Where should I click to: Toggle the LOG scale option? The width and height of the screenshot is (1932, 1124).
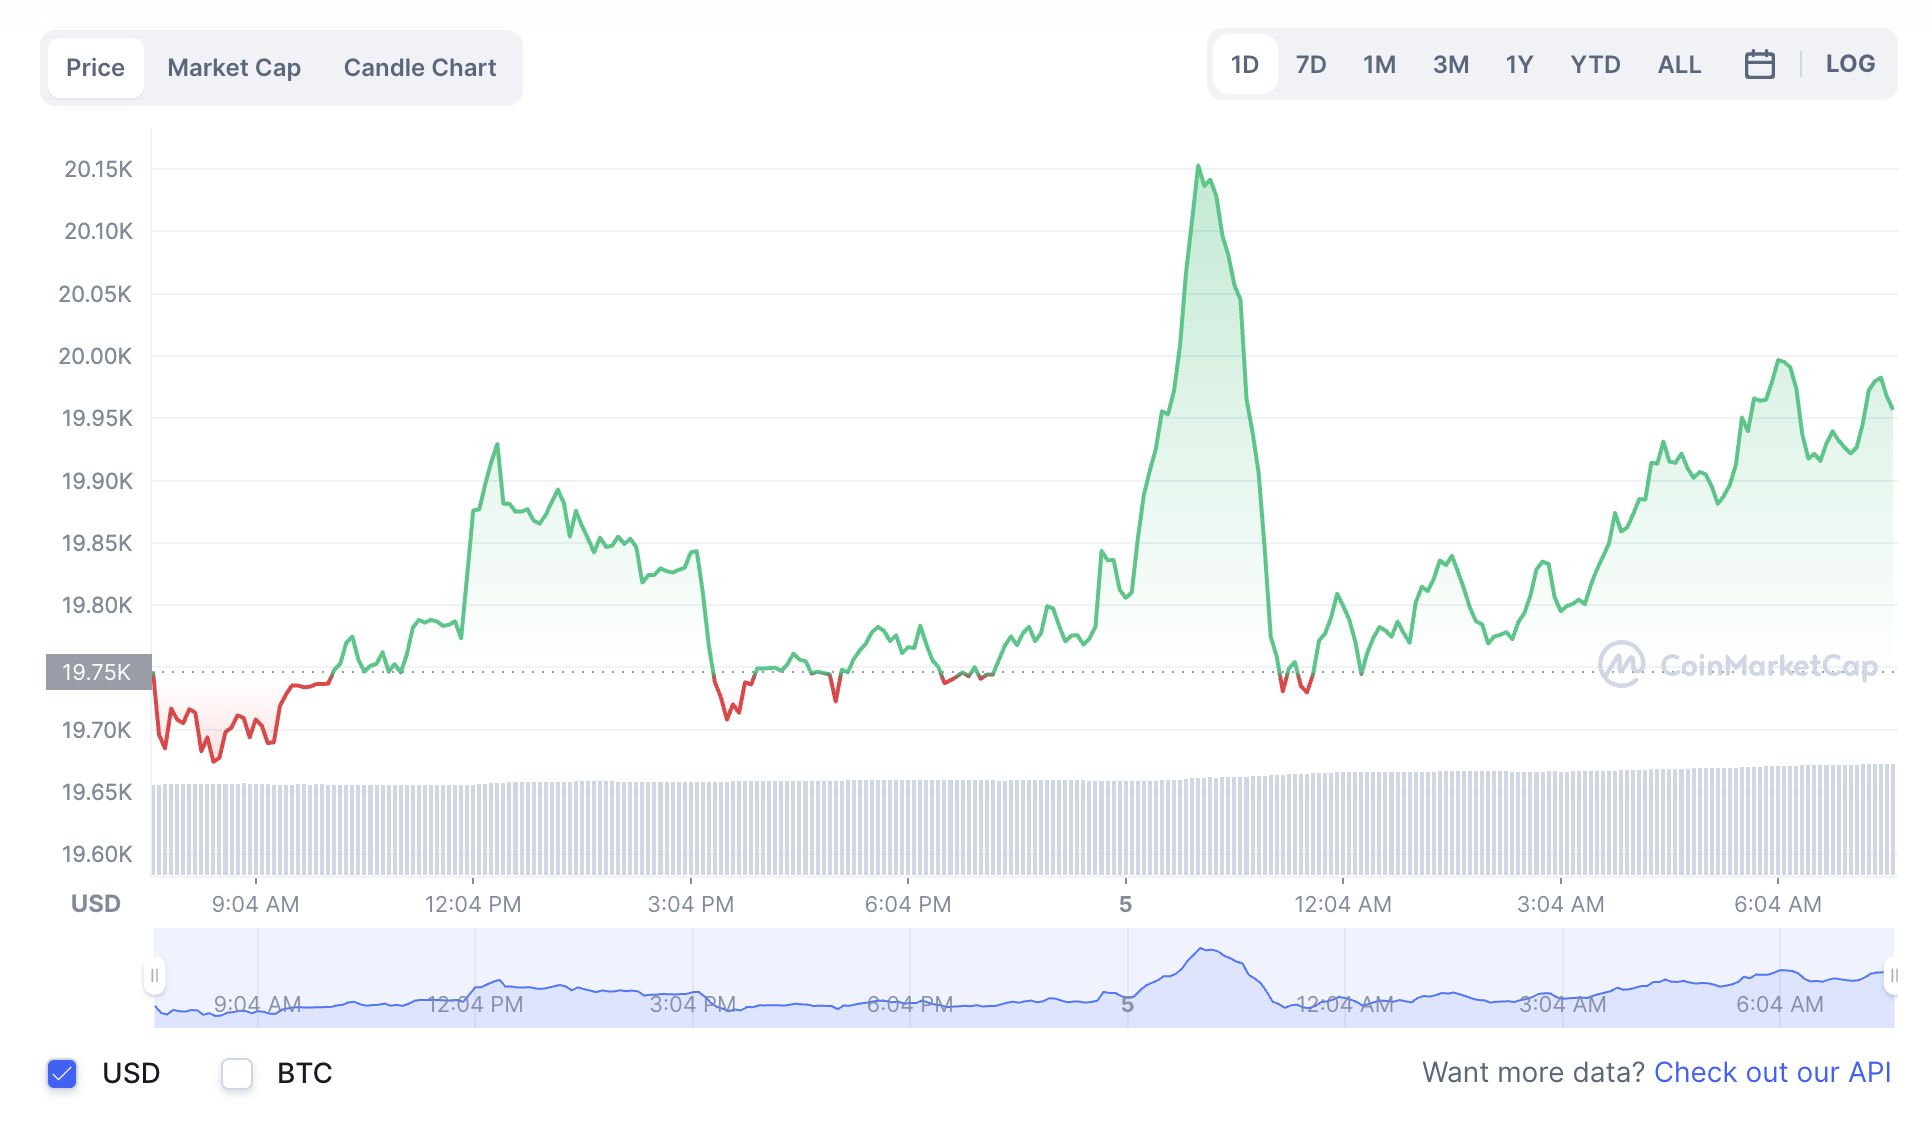click(1849, 64)
